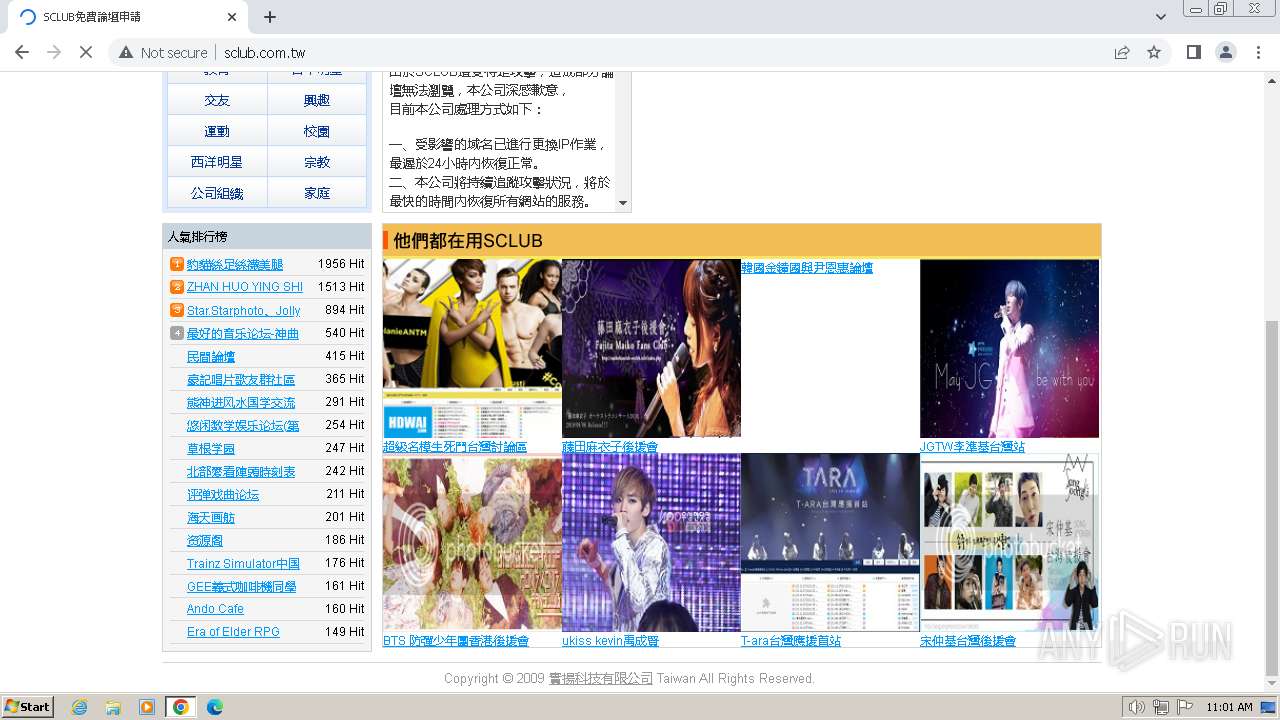The height and width of the screenshot is (720, 1280).
Task: Open the 宋仲基 photo collage thumbnail
Action: pyautogui.click(x=1009, y=543)
